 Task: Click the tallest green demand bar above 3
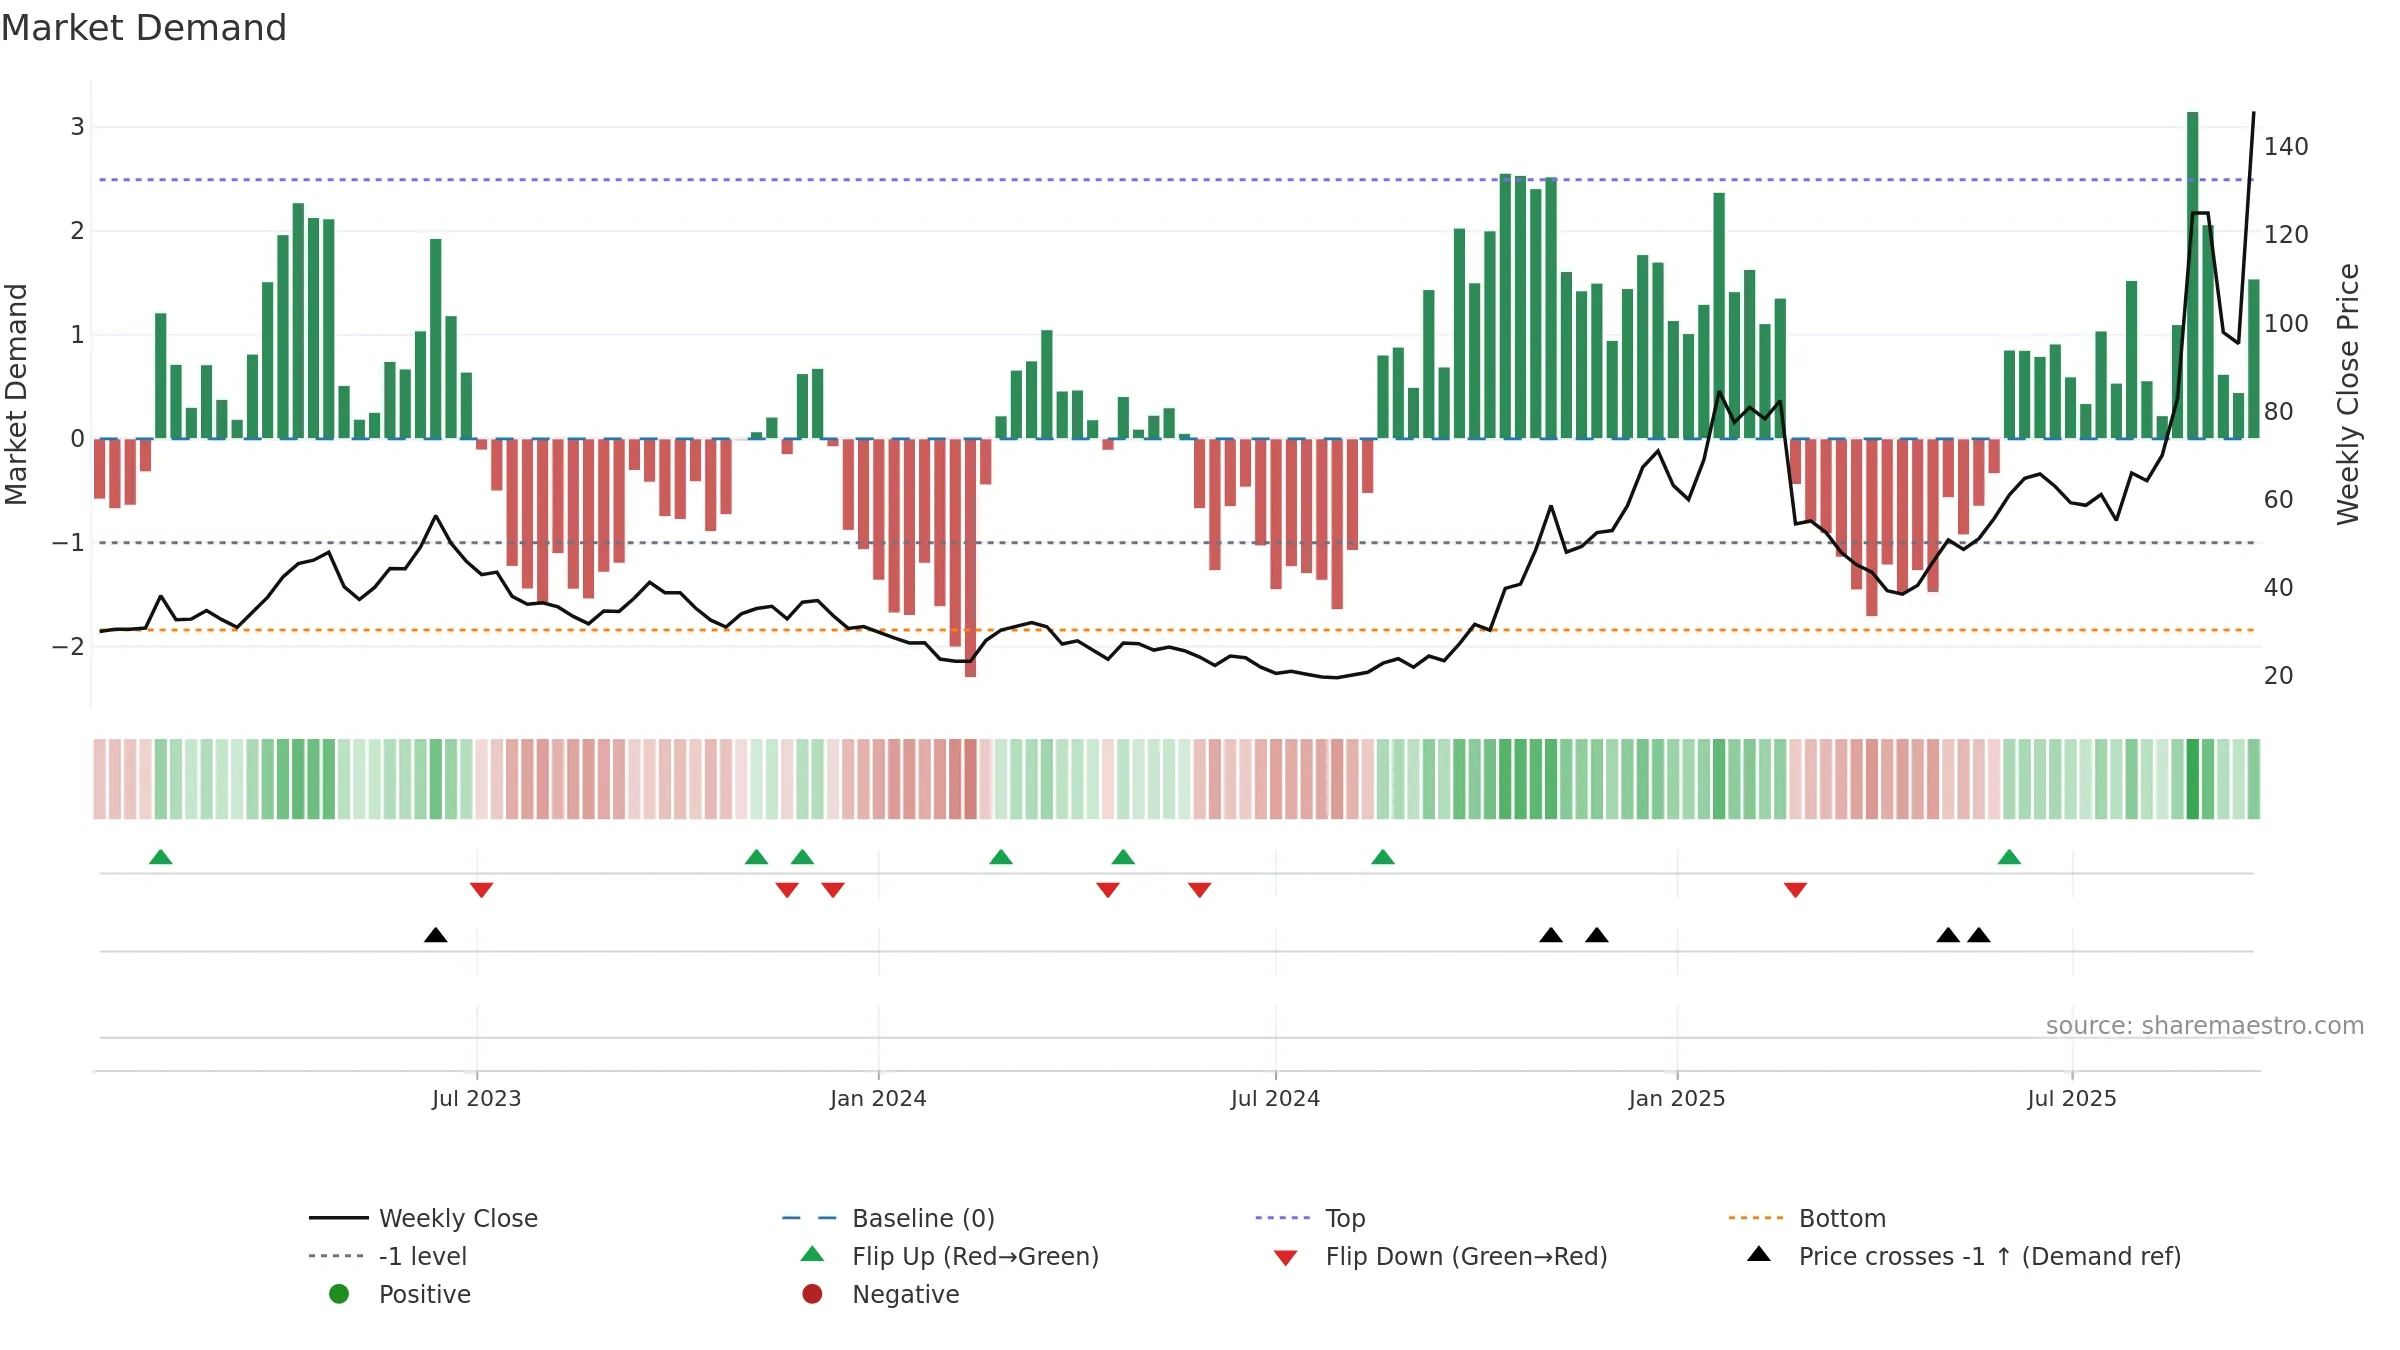tap(2193, 275)
